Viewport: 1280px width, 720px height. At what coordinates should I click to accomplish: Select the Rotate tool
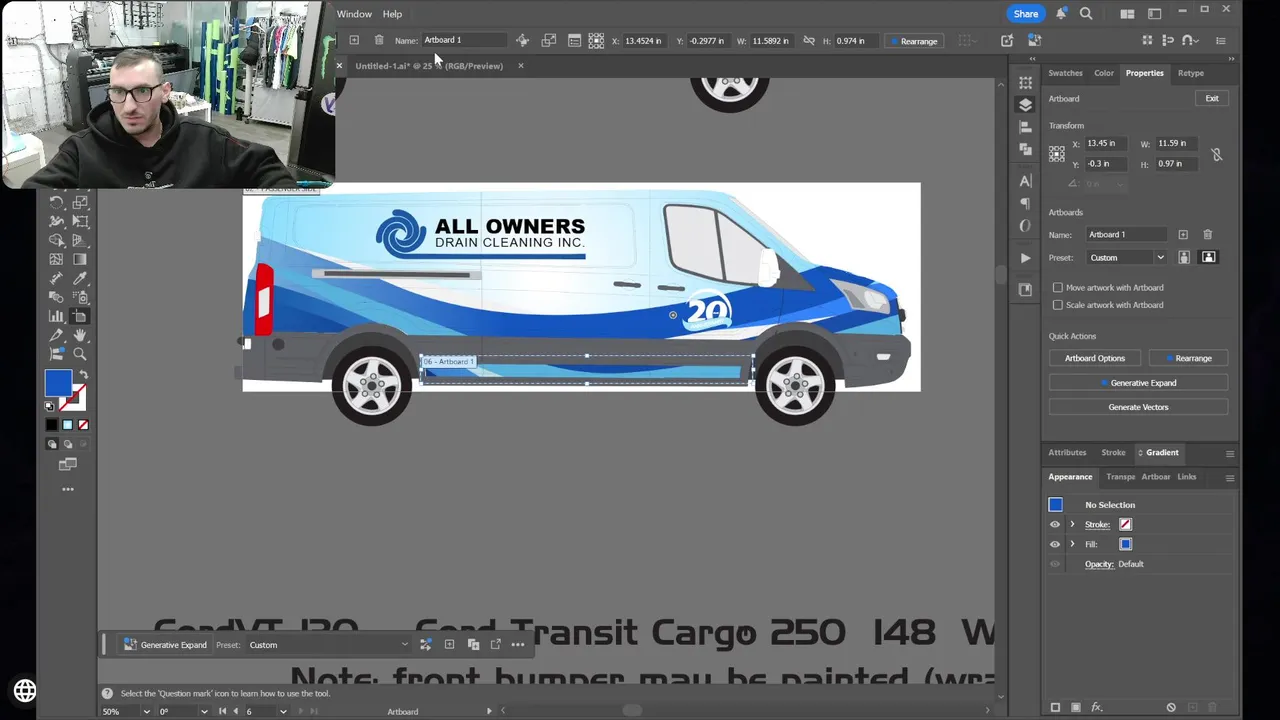tap(56, 202)
